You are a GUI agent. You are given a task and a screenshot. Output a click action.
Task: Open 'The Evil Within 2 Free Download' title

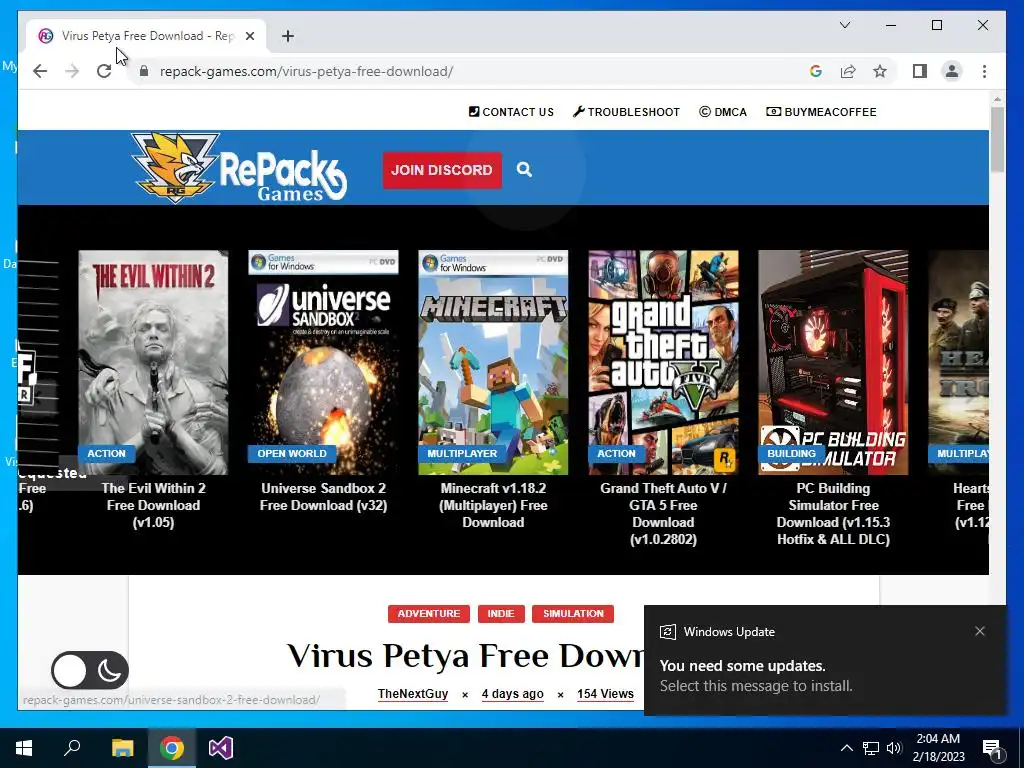click(153, 505)
